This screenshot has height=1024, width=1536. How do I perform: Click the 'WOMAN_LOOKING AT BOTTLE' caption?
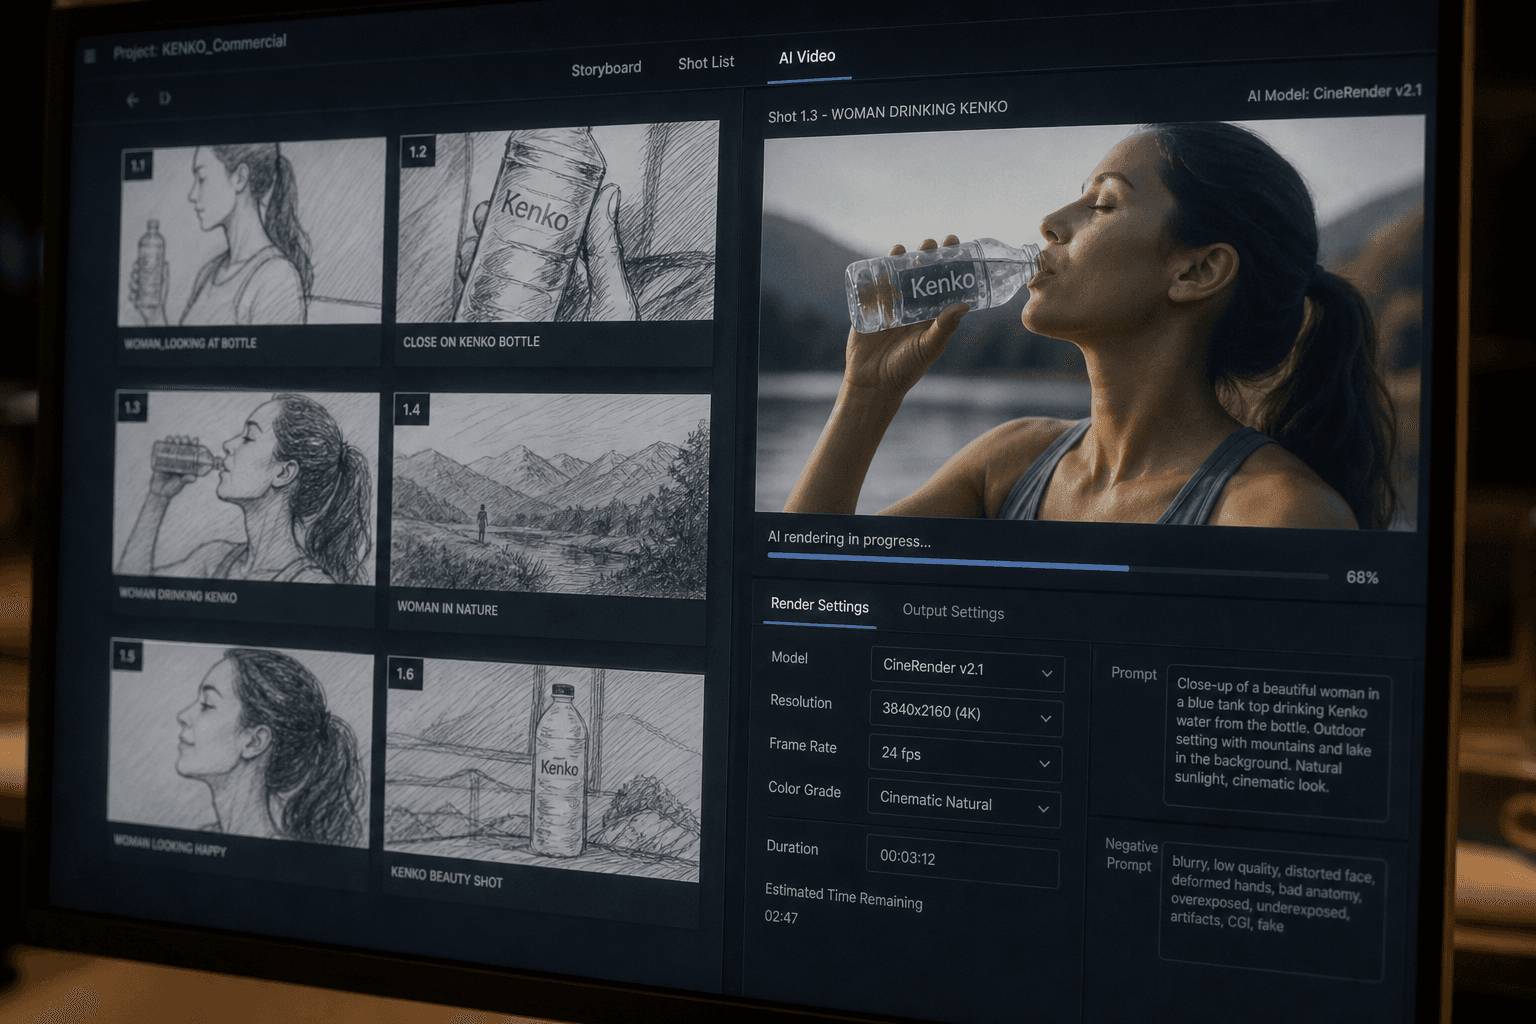(190, 343)
